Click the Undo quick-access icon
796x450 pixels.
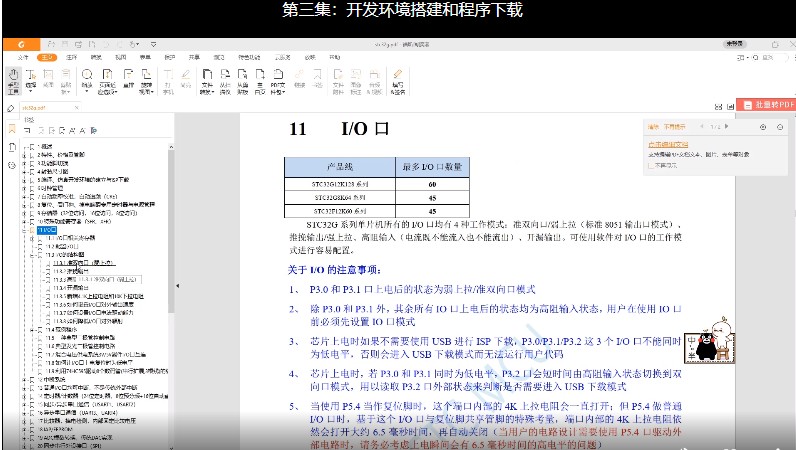[x=106, y=45]
